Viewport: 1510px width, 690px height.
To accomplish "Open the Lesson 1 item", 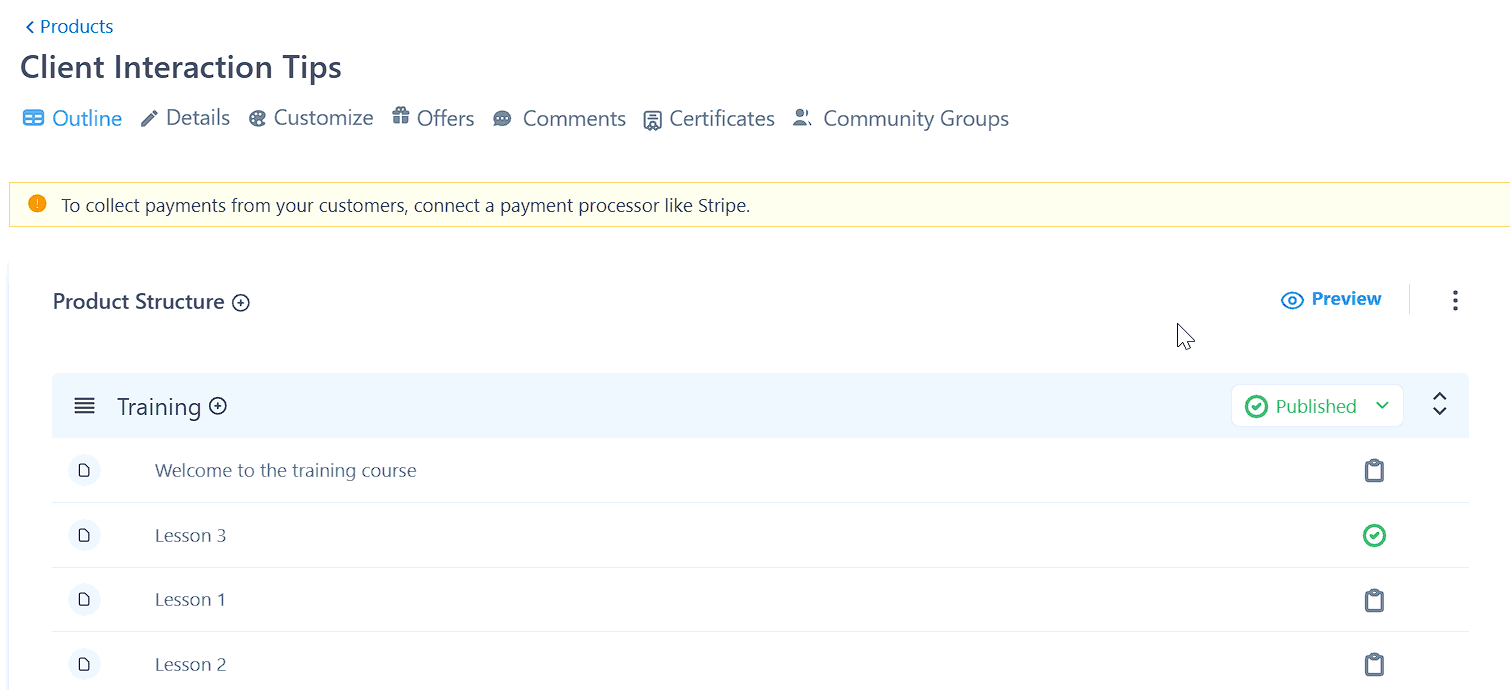I will coord(190,600).
